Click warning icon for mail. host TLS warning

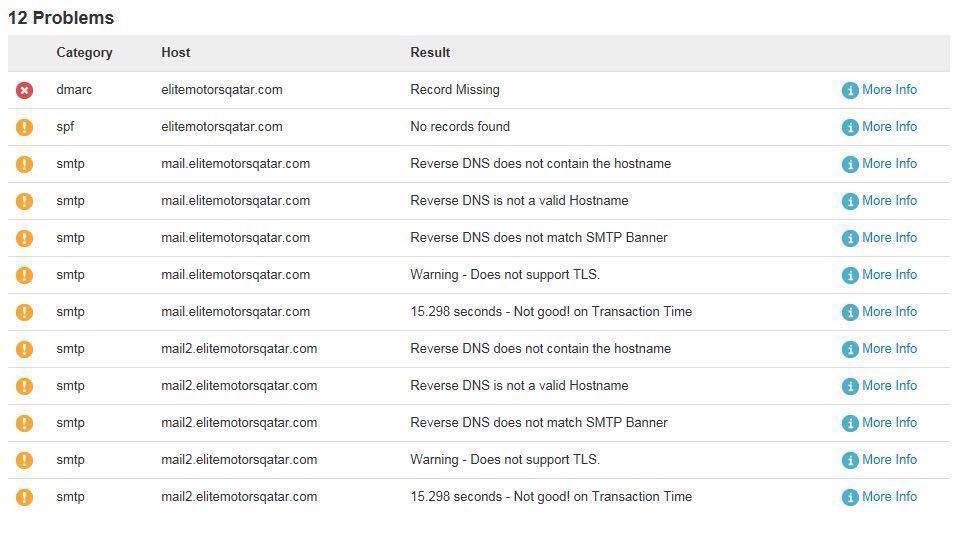coord(25,275)
